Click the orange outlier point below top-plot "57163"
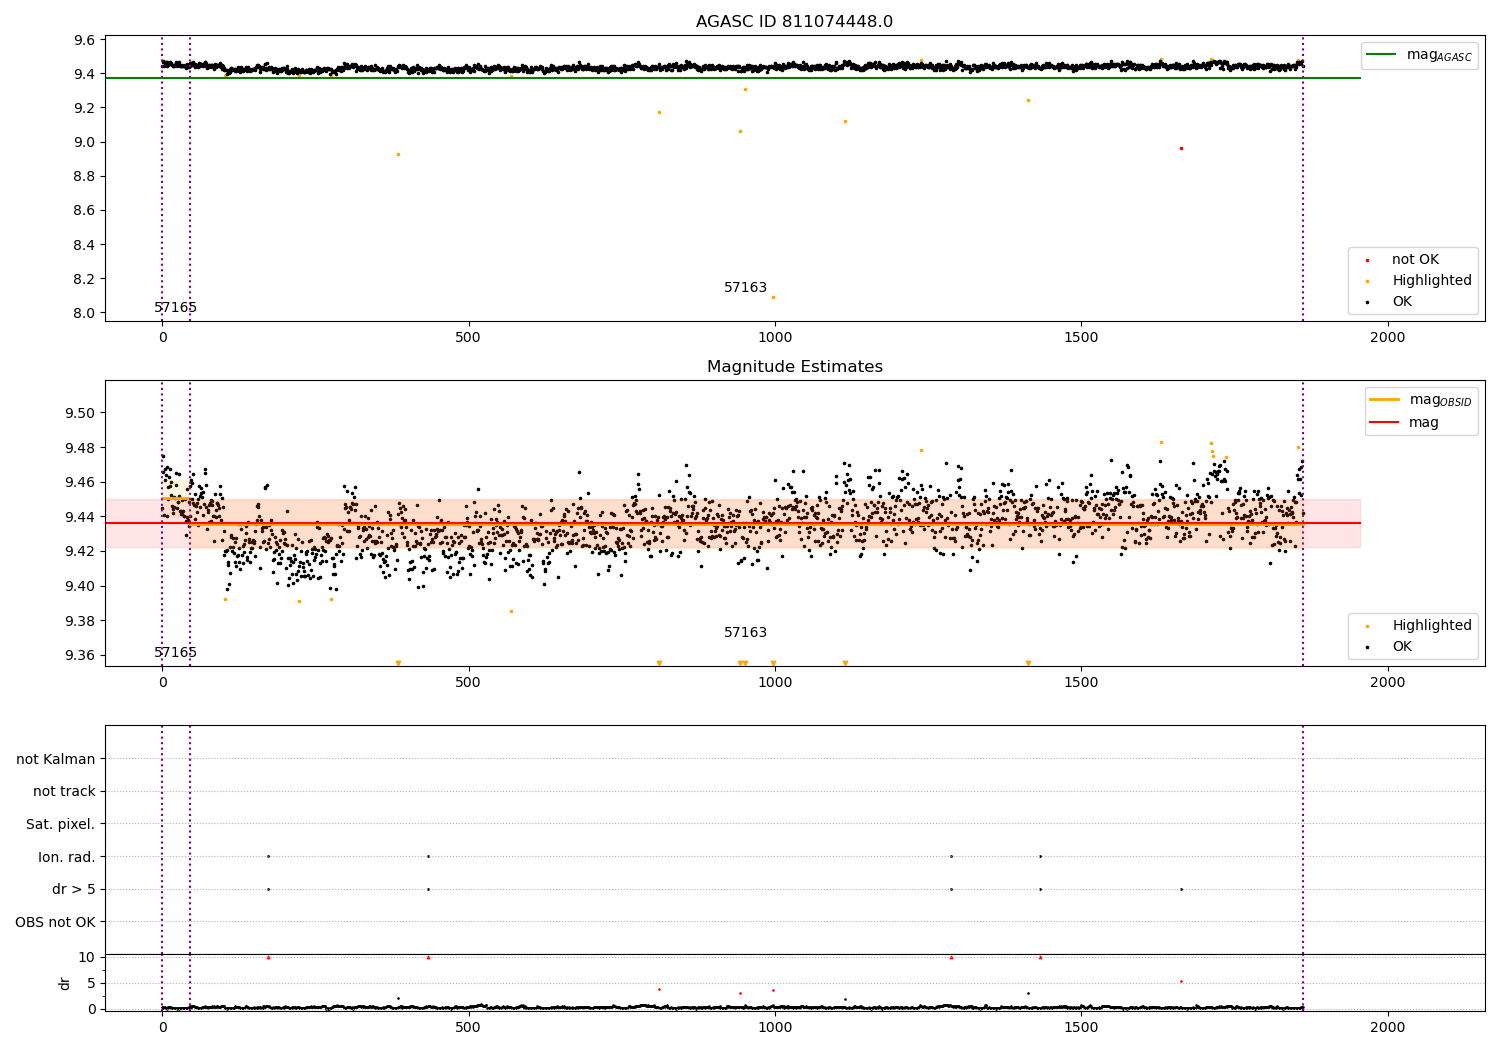 coord(773,297)
